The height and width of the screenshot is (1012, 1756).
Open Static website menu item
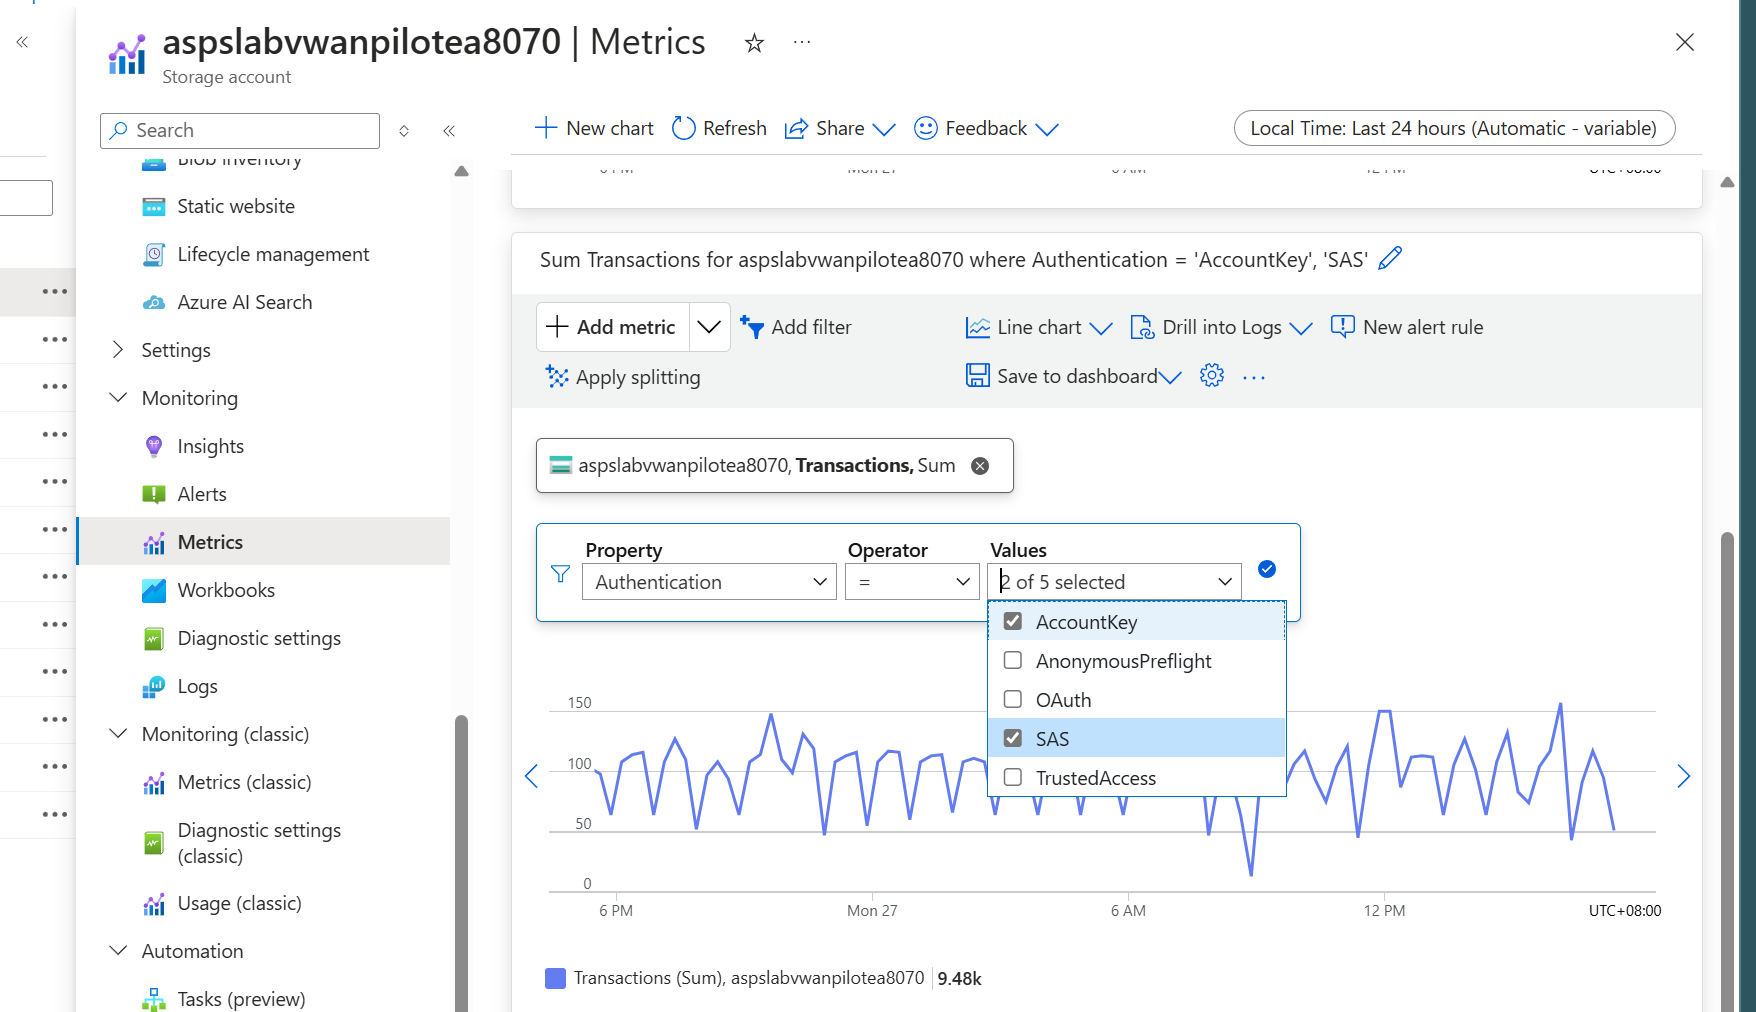236,206
